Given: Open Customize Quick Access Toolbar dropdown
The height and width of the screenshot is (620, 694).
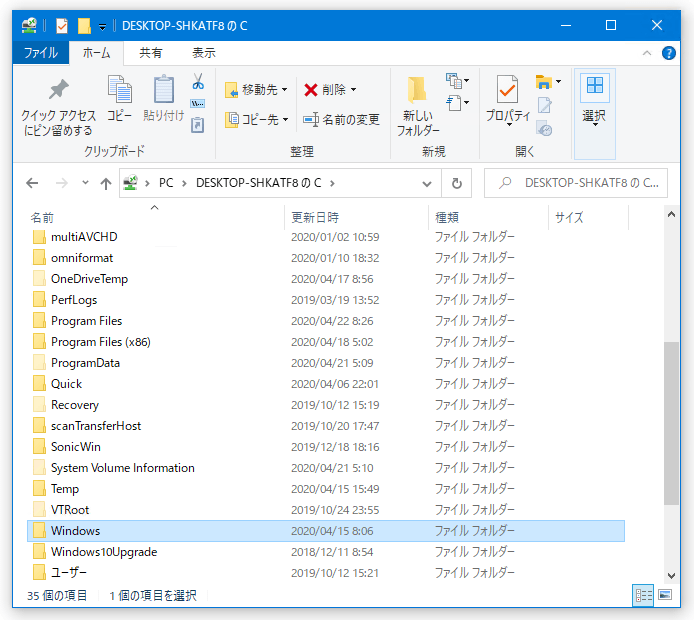Looking at the screenshot, I should (102, 27).
